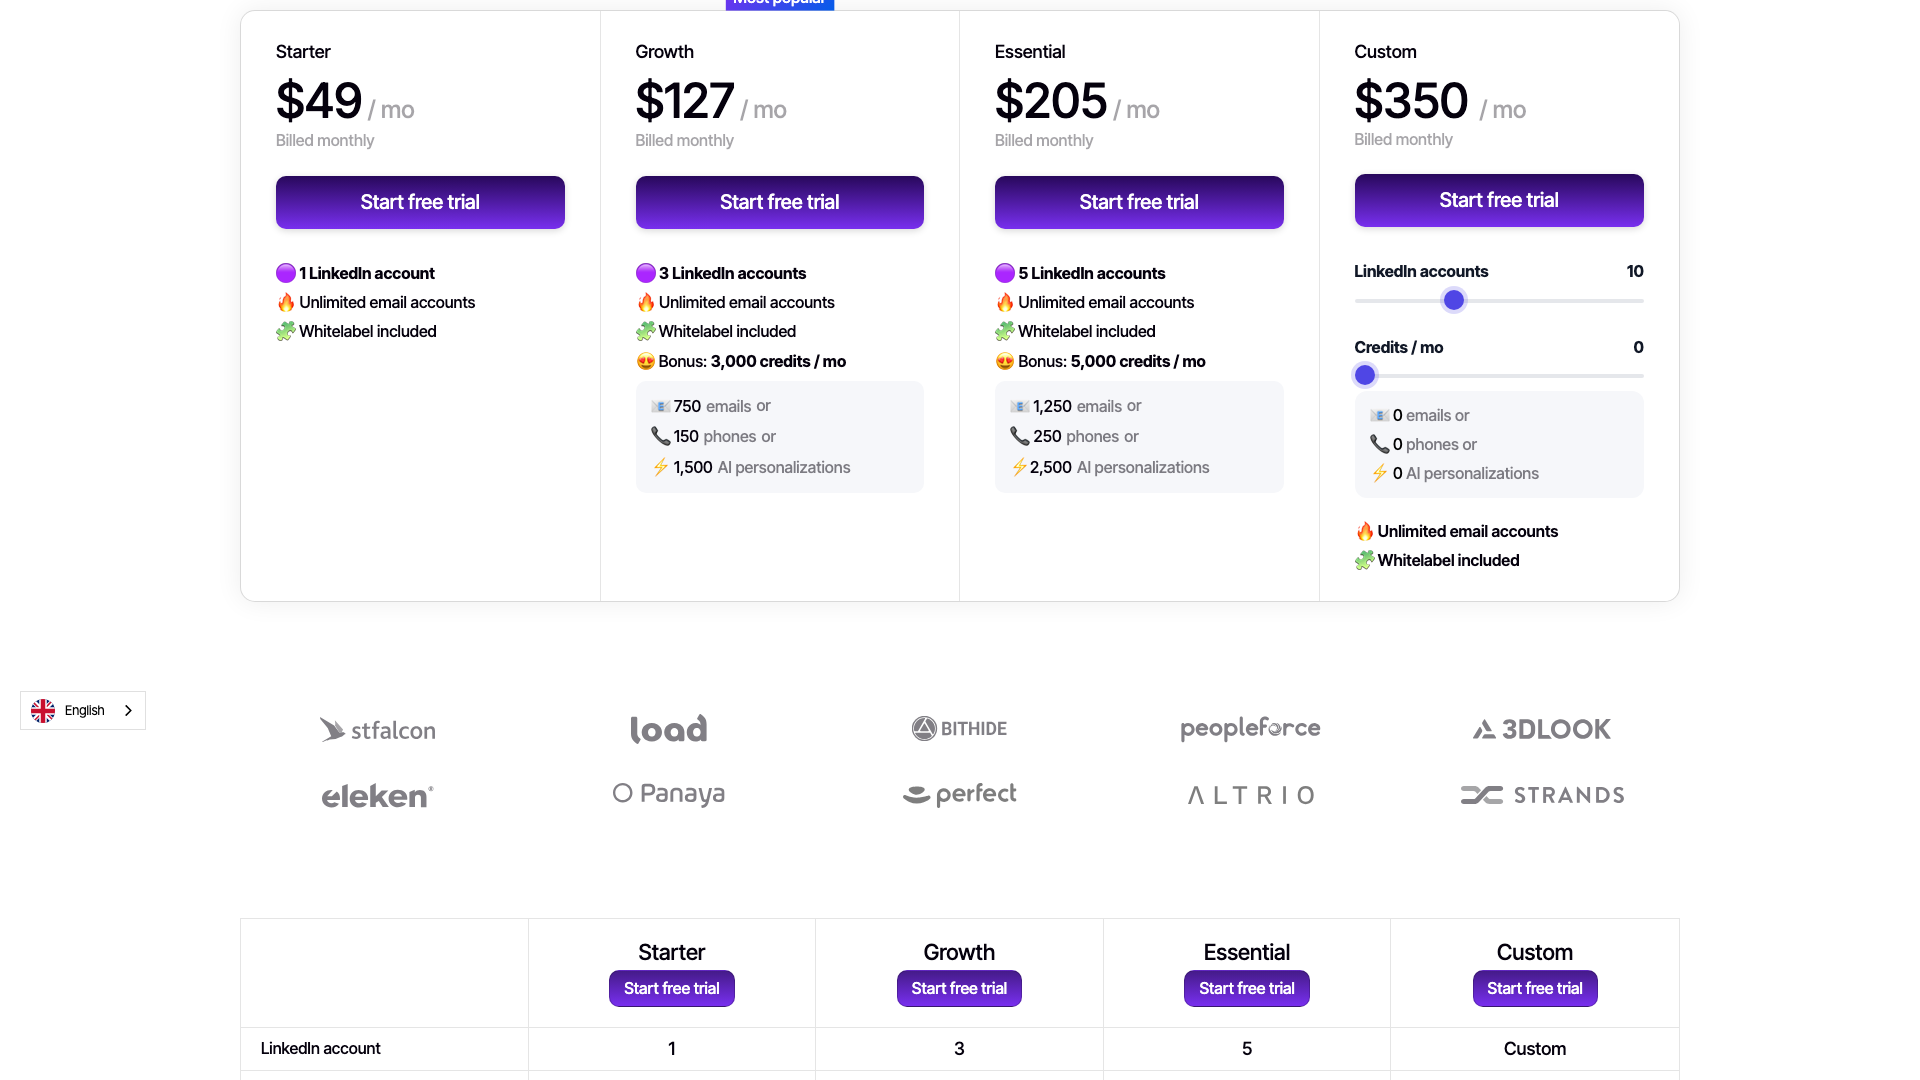Image resolution: width=1920 pixels, height=1080 pixels.
Task: Click the STRANDS logo
Action: (1541, 795)
